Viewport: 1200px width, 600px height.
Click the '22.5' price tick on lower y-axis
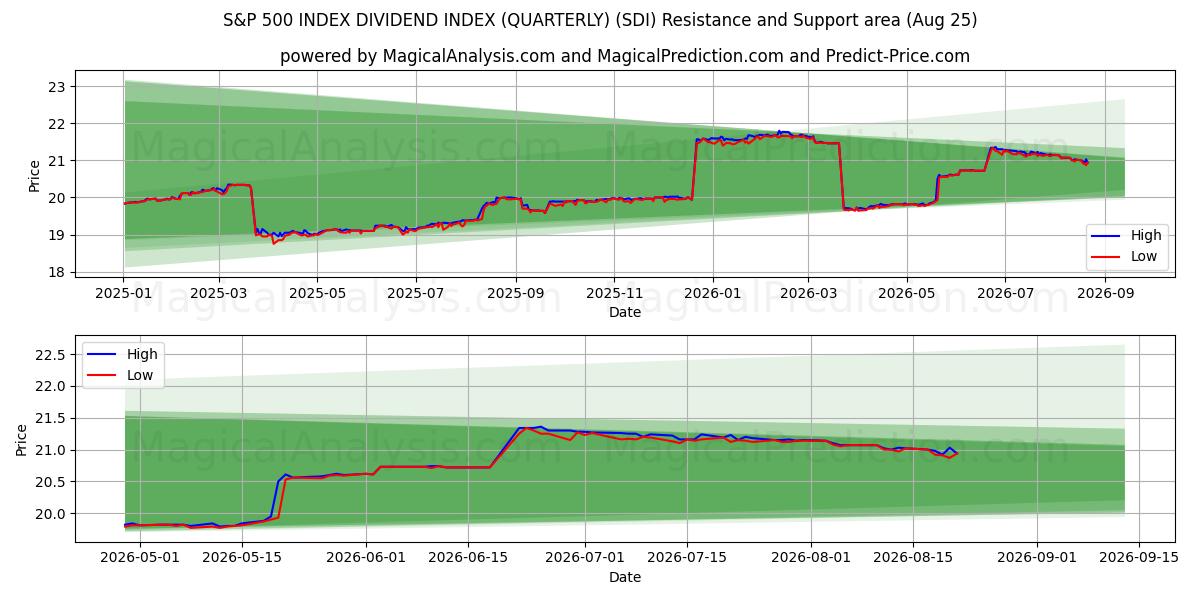pos(51,355)
